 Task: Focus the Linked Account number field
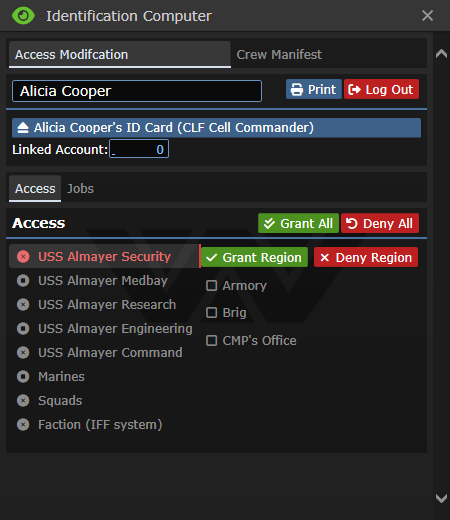point(139,149)
